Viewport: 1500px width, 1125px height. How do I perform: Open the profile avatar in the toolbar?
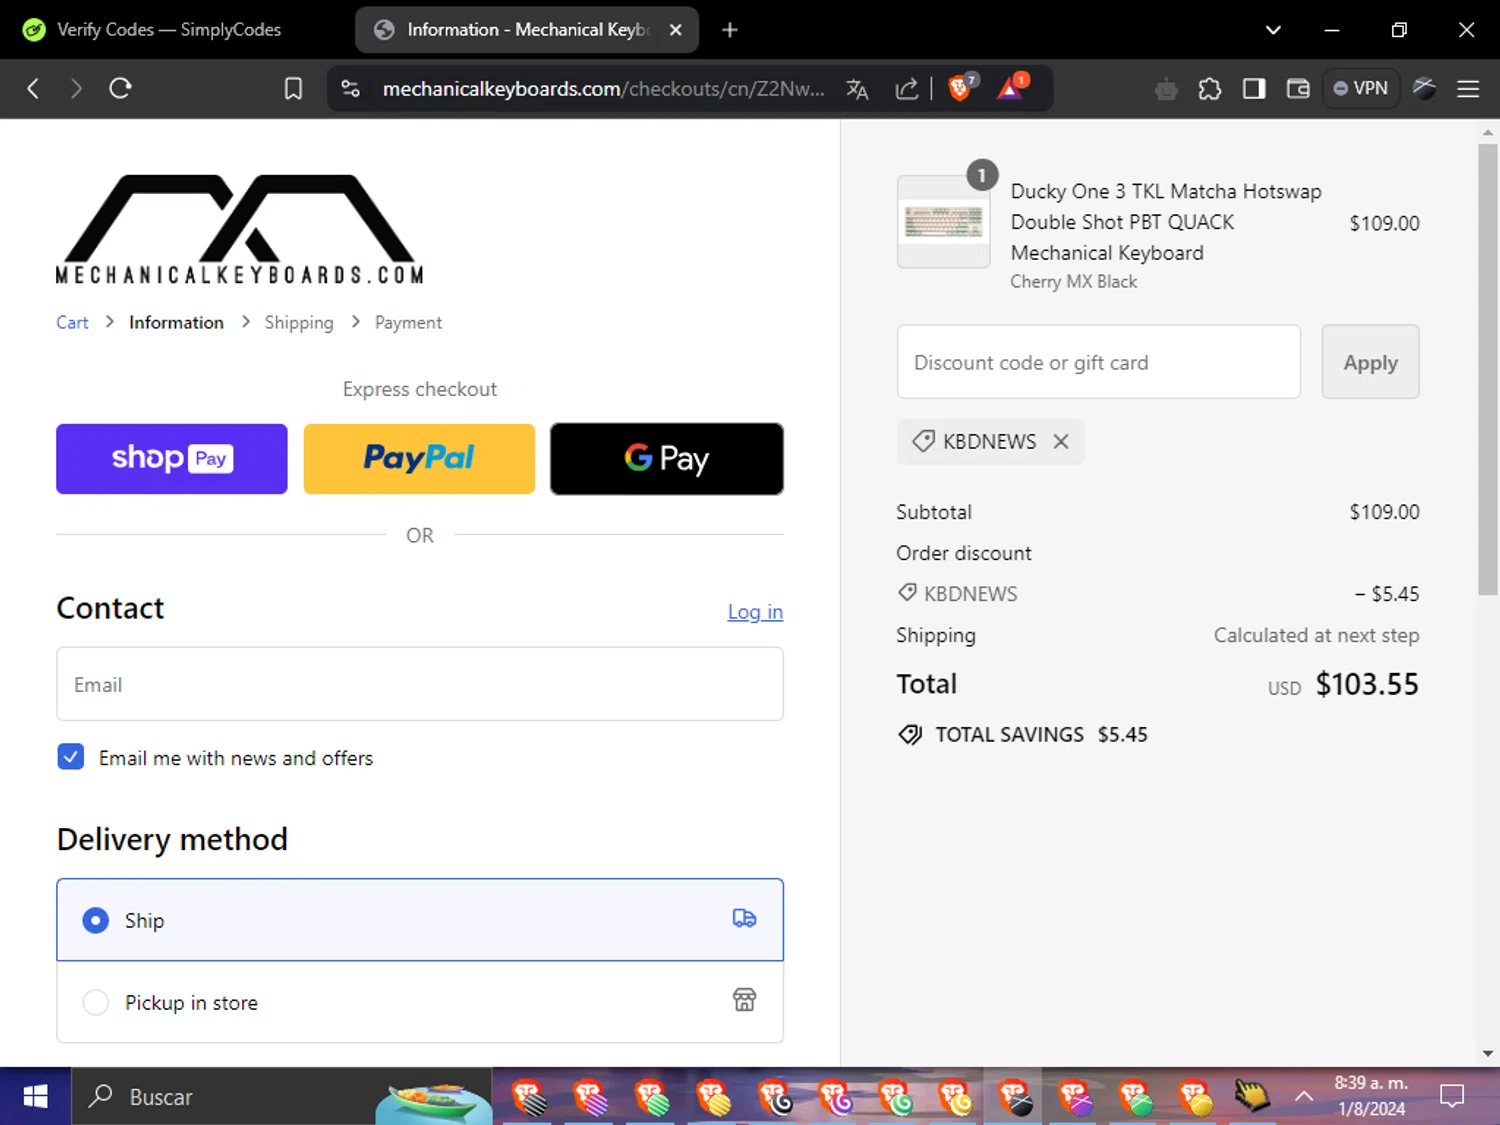point(1424,89)
